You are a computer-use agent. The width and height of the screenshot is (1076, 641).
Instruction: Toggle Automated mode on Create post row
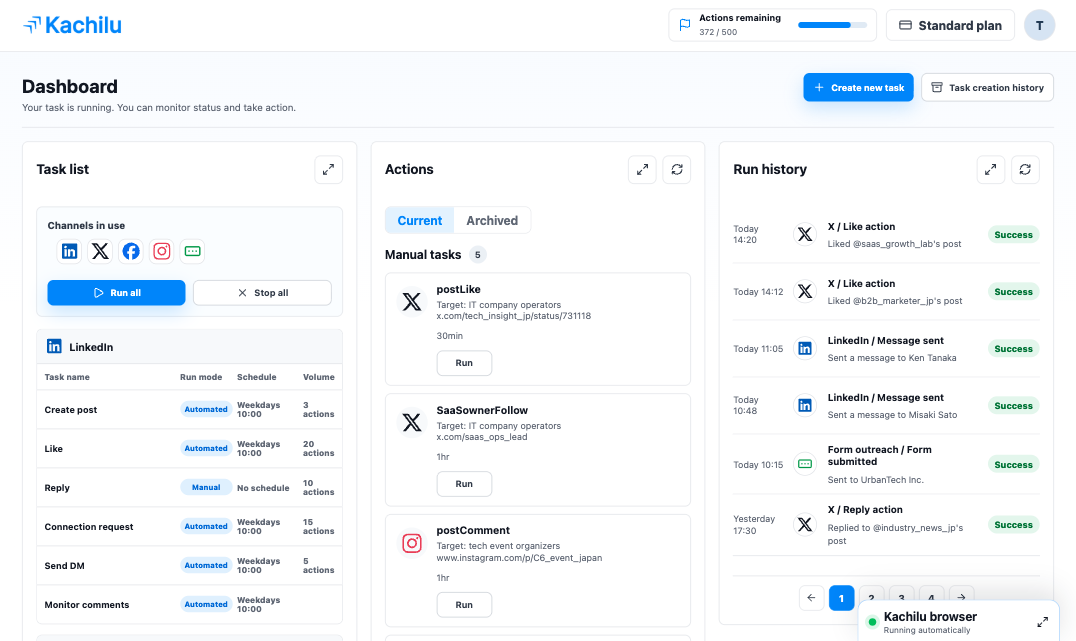pos(206,409)
